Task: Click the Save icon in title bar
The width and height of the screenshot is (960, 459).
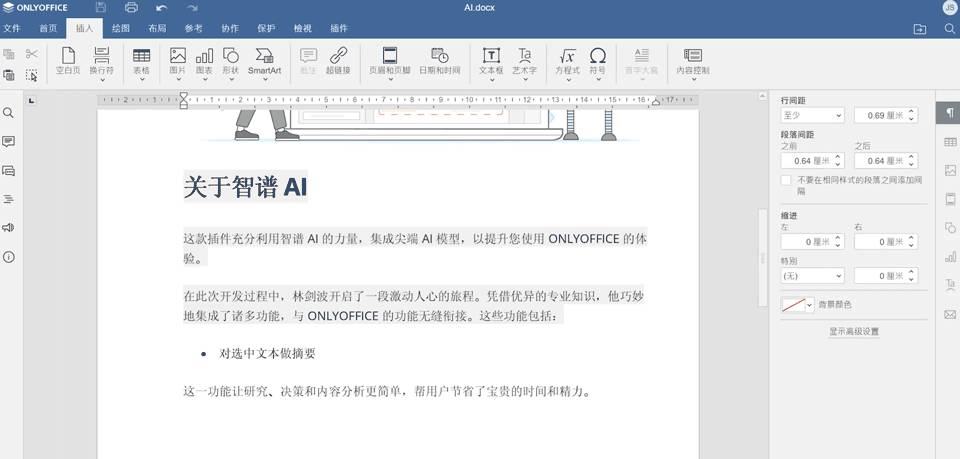Action: (x=101, y=8)
